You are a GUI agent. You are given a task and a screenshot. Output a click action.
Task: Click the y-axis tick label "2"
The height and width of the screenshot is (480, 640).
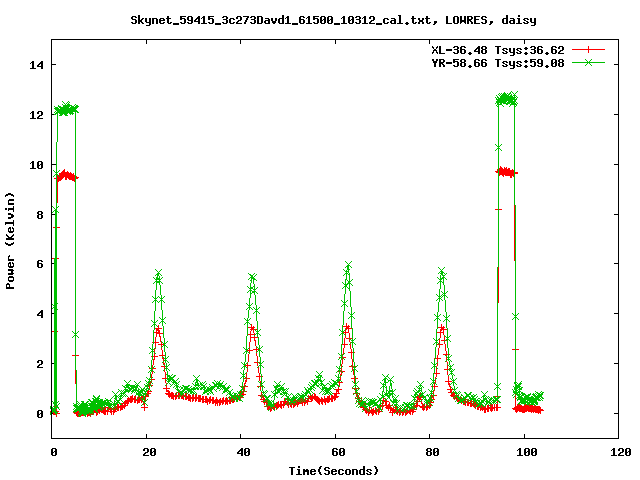(x=40, y=364)
